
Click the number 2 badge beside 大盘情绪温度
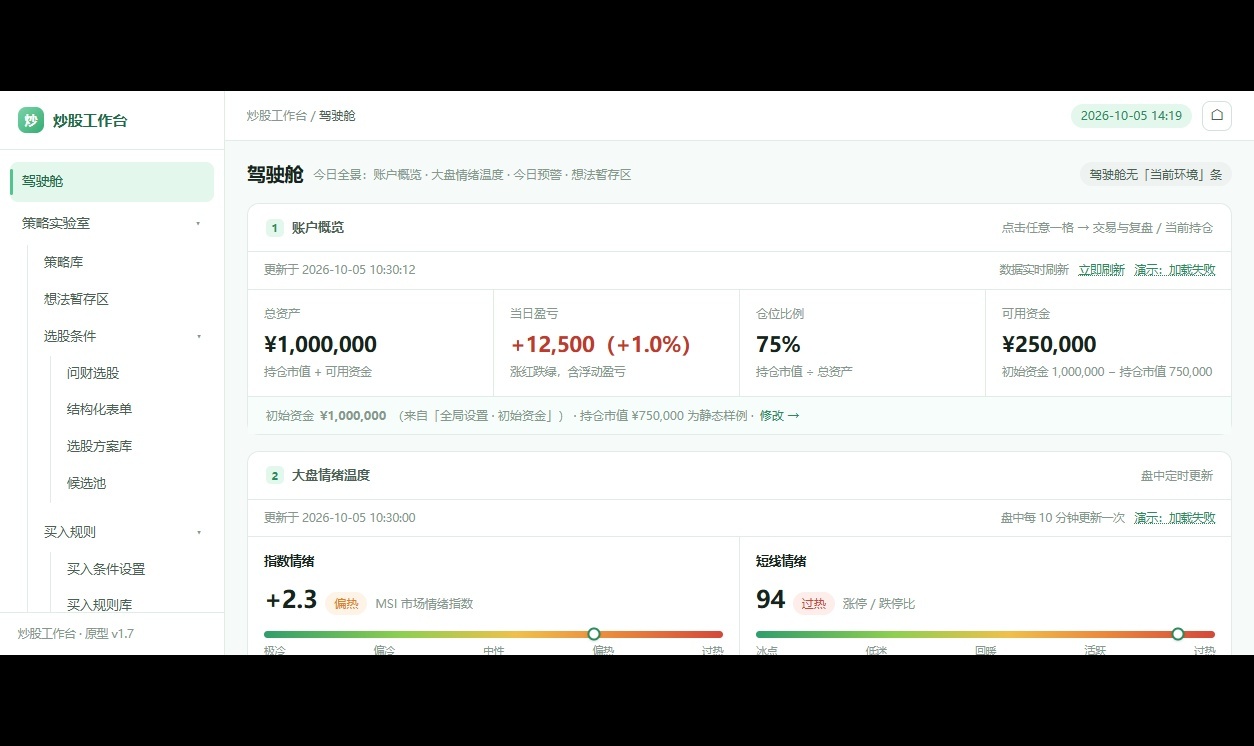275,476
